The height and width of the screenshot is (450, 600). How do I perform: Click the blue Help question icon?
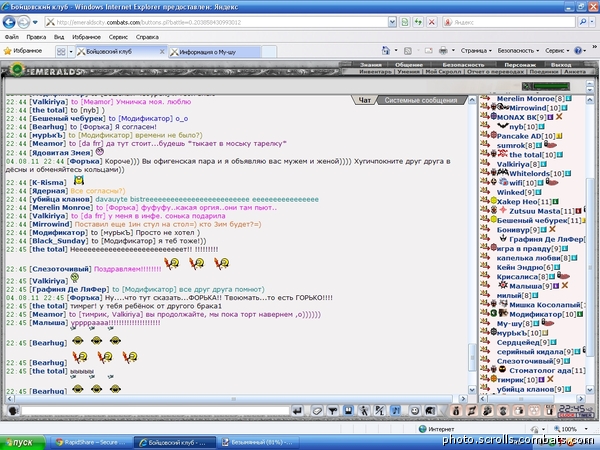(578, 51)
